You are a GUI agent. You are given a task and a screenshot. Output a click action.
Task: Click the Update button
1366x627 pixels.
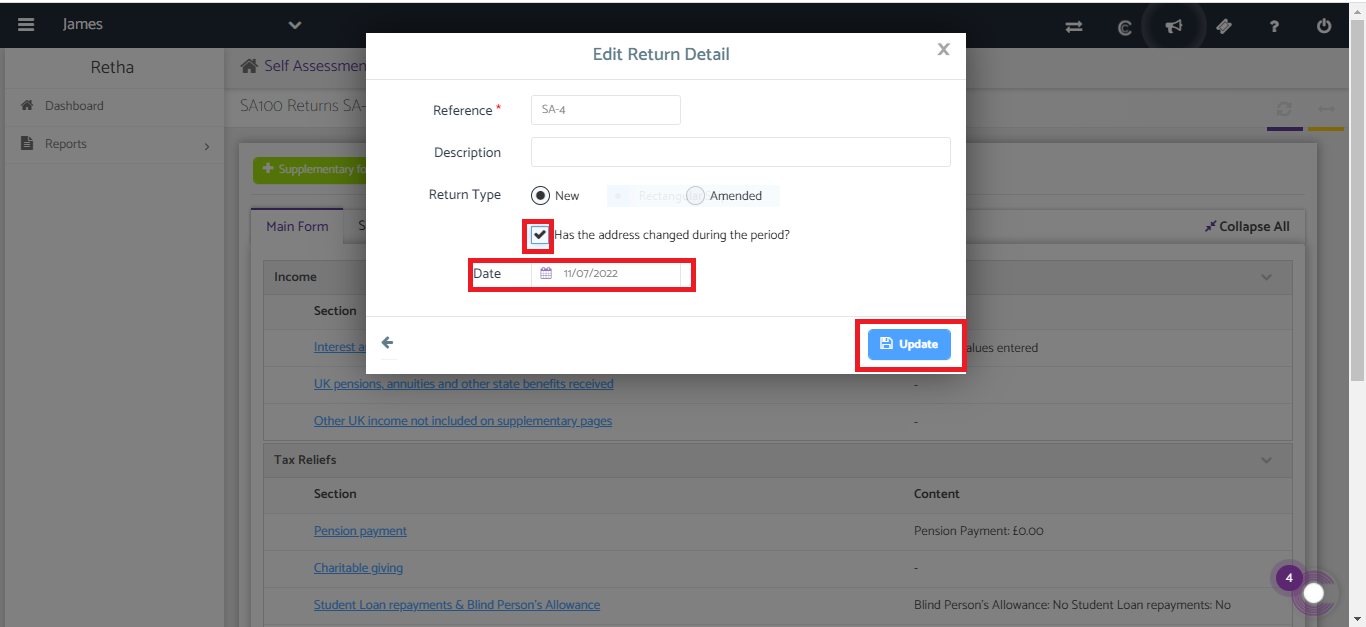click(x=909, y=344)
